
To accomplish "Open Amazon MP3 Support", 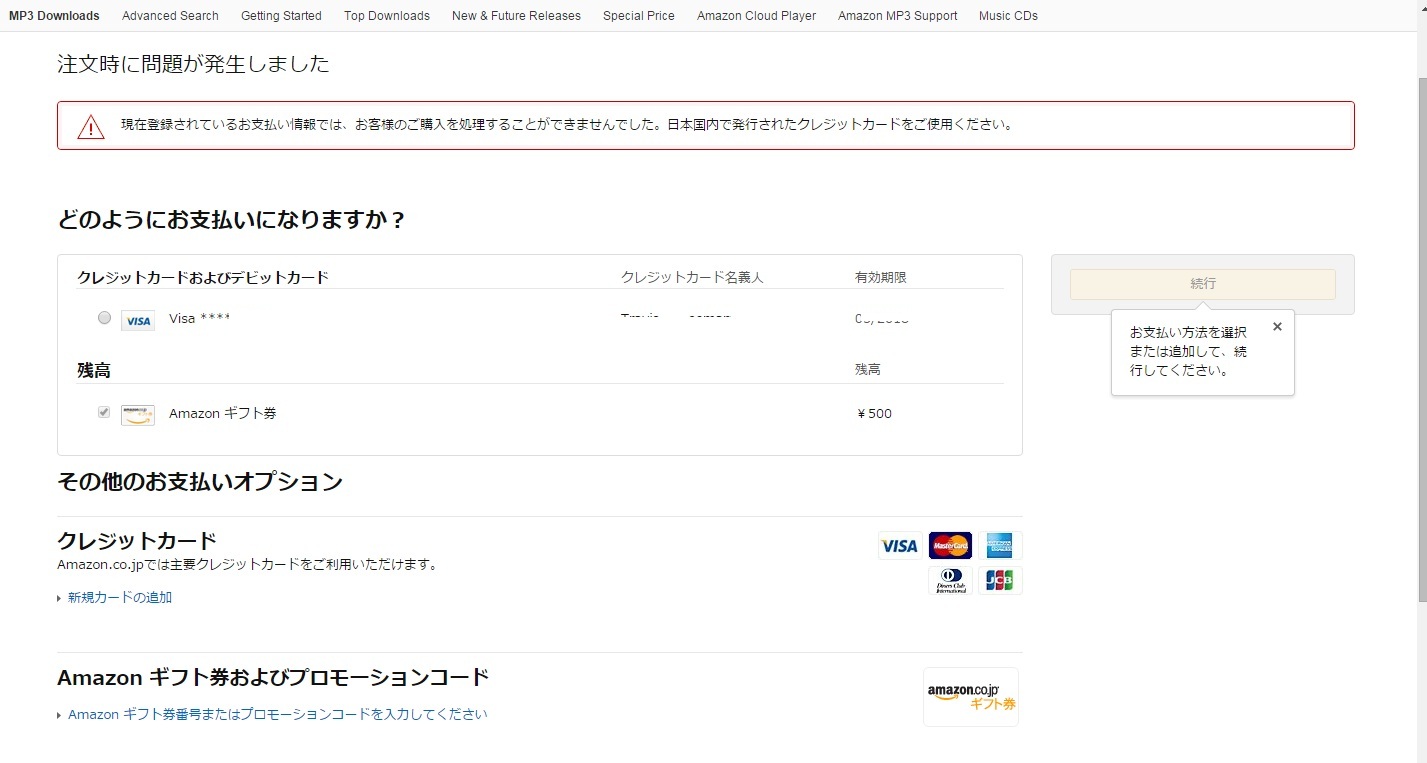I will (x=897, y=16).
